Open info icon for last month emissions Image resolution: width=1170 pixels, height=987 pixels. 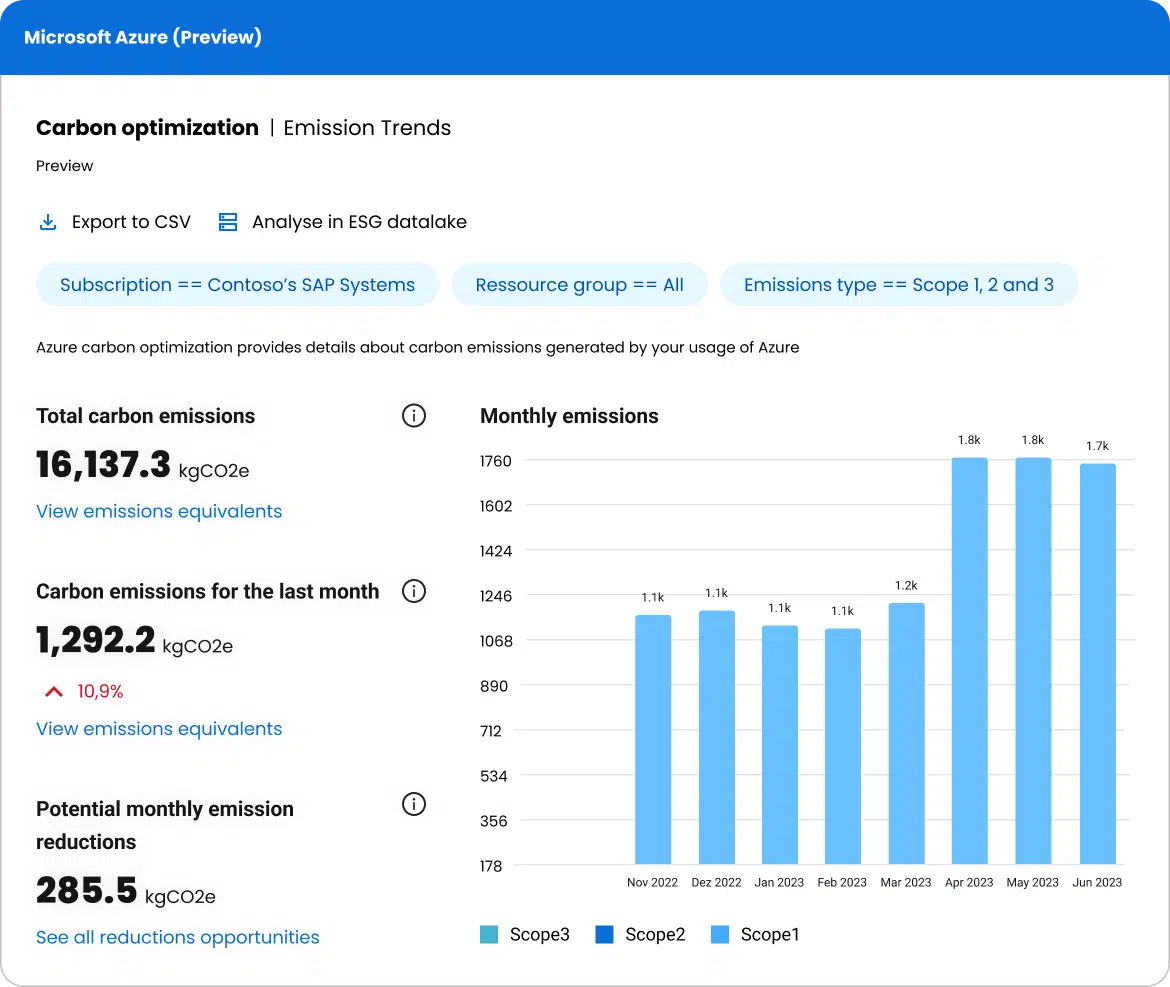point(414,591)
